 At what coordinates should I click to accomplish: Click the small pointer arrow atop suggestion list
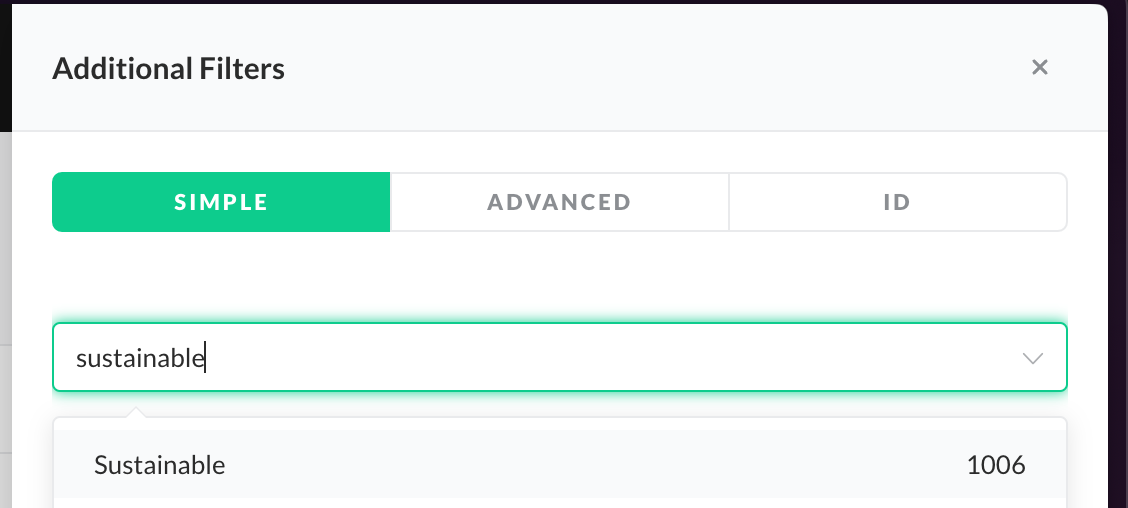point(137,411)
